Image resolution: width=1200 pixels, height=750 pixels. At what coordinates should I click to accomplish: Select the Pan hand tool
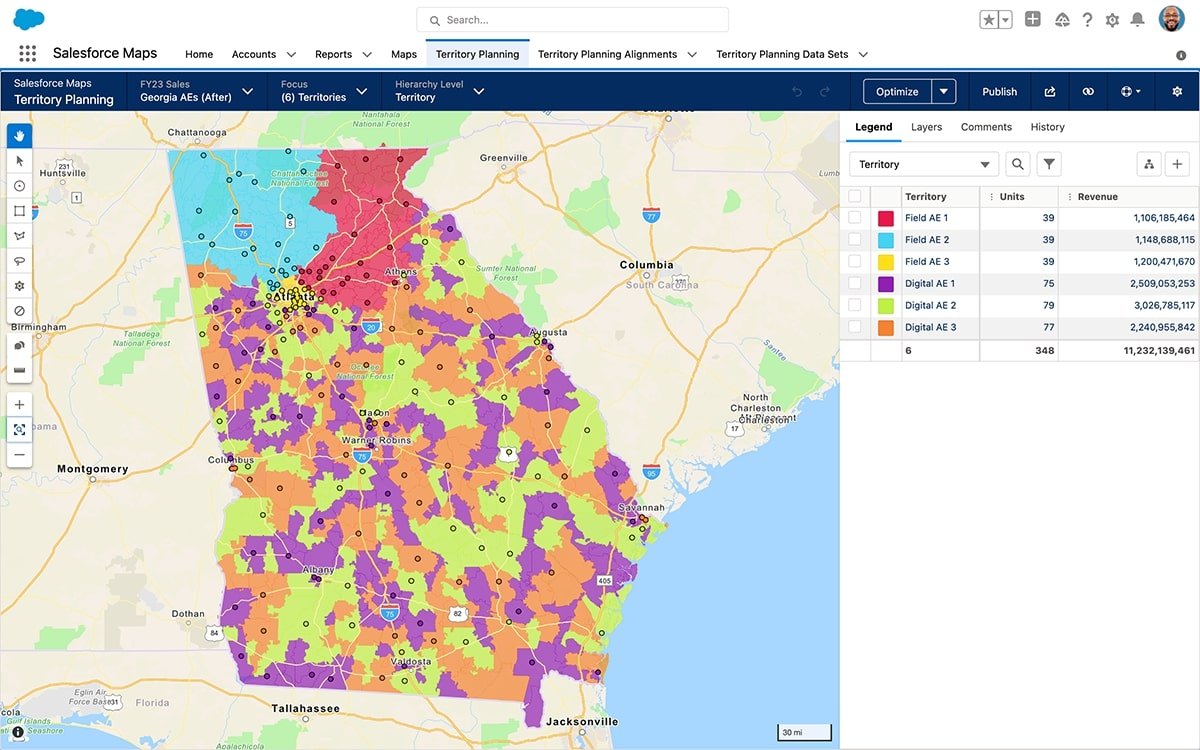(19, 135)
